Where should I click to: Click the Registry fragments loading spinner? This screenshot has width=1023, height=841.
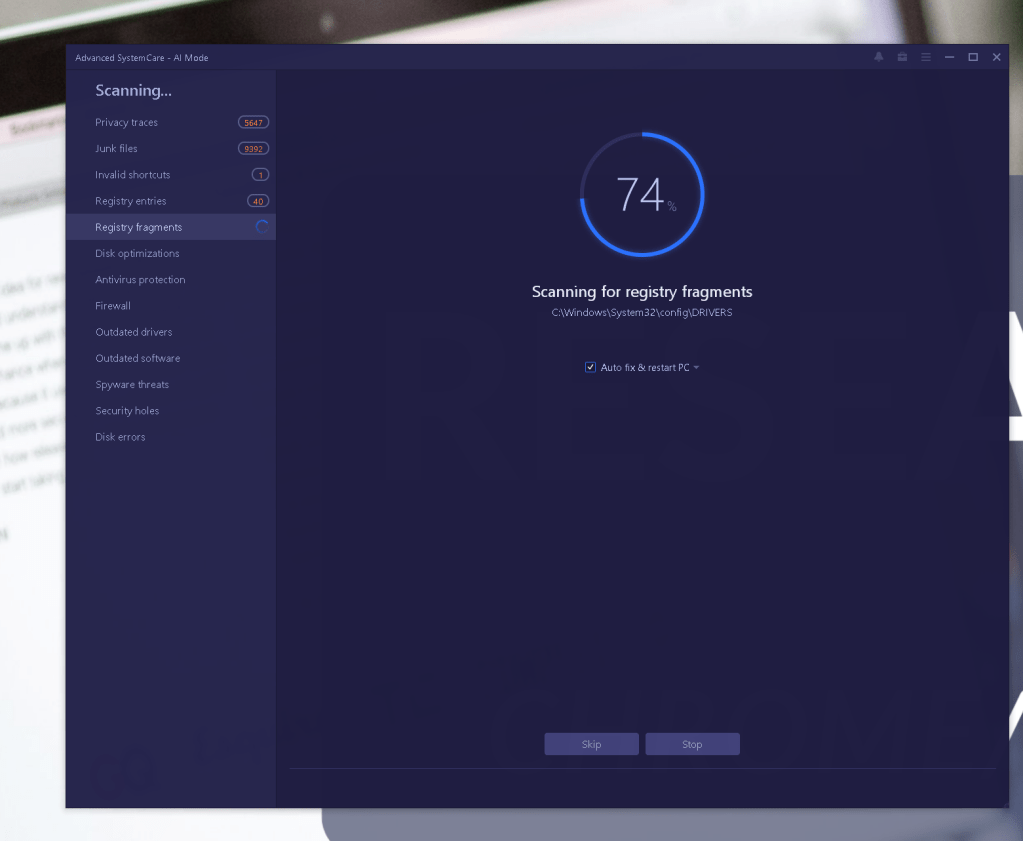tap(262, 227)
